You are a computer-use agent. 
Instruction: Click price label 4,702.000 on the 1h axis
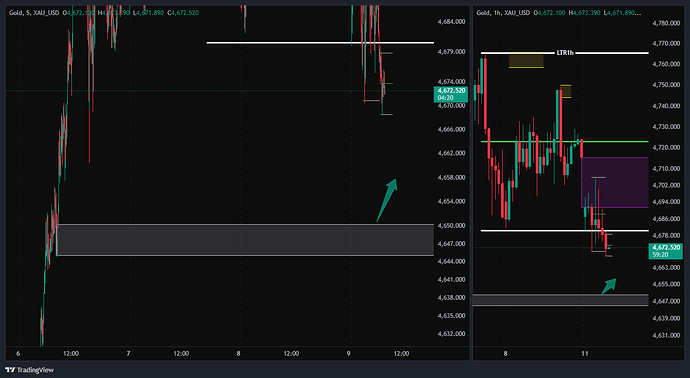tap(666, 185)
